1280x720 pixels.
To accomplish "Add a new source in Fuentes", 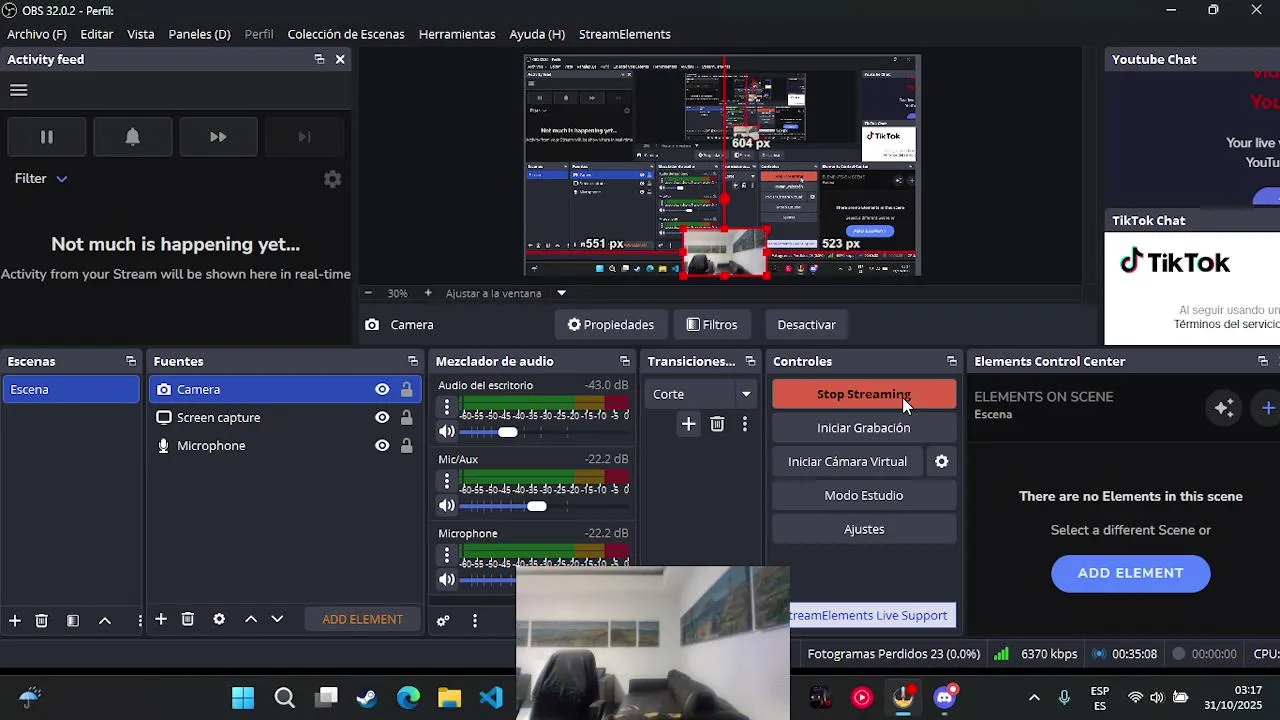I will (160, 619).
